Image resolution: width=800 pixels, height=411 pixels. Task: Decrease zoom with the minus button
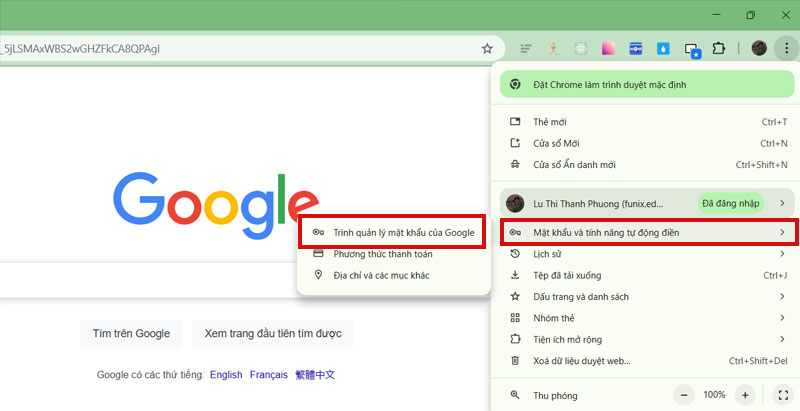[x=683, y=395]
